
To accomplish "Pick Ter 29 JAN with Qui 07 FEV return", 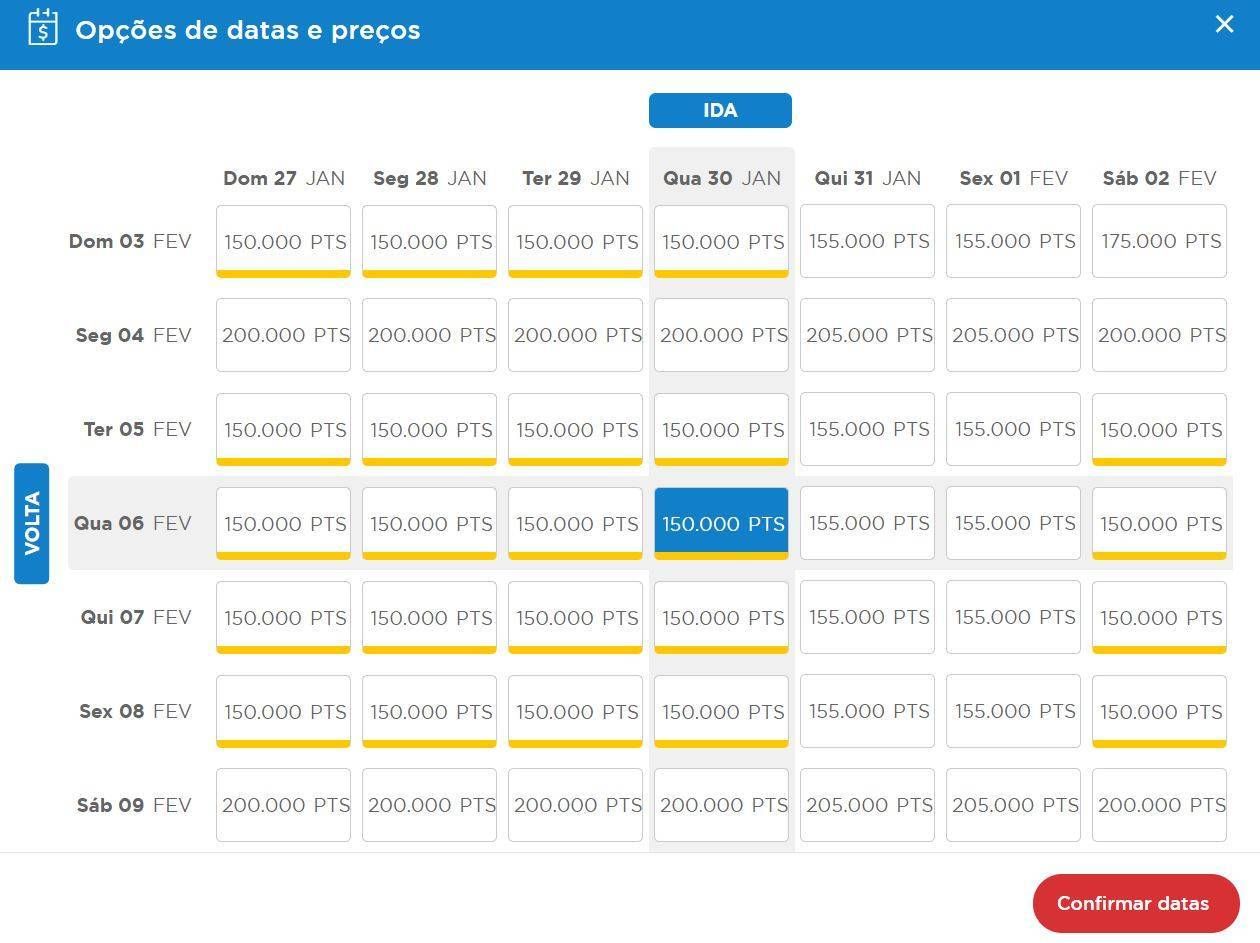I will pos(575,617).
